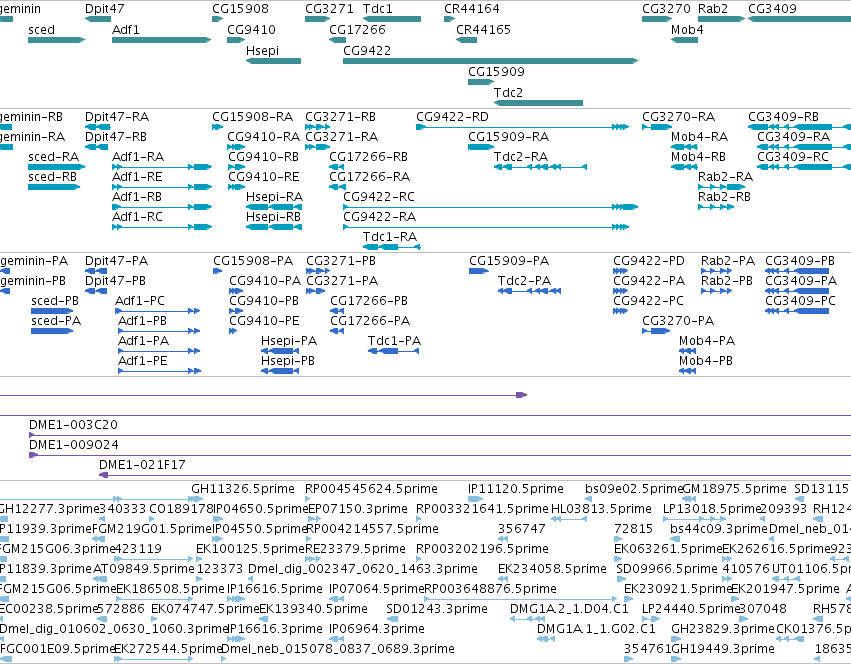Click the Rab2 gene label
The image size is (851, 664).
[x=713, y=9]
